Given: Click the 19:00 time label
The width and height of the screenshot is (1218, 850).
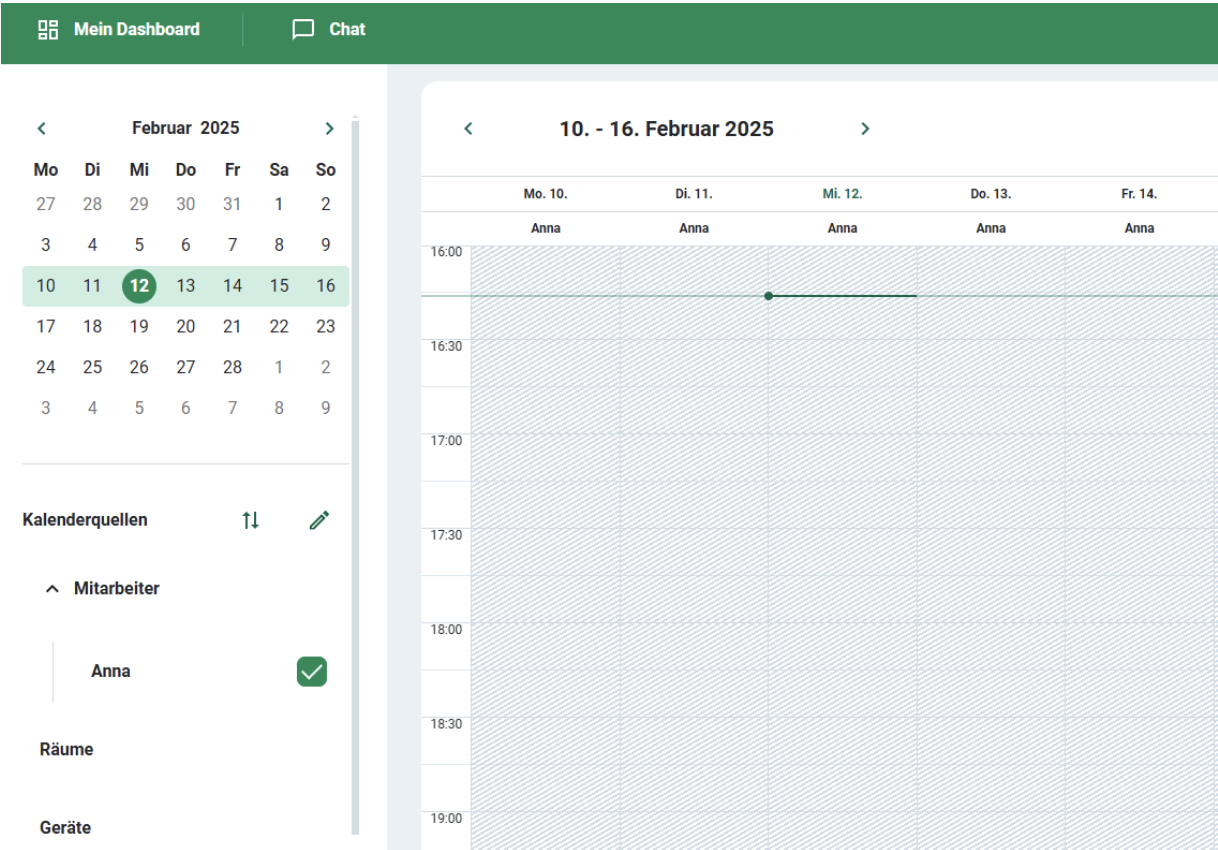Looking at the screenshot, I should click(x=447, y=818).
